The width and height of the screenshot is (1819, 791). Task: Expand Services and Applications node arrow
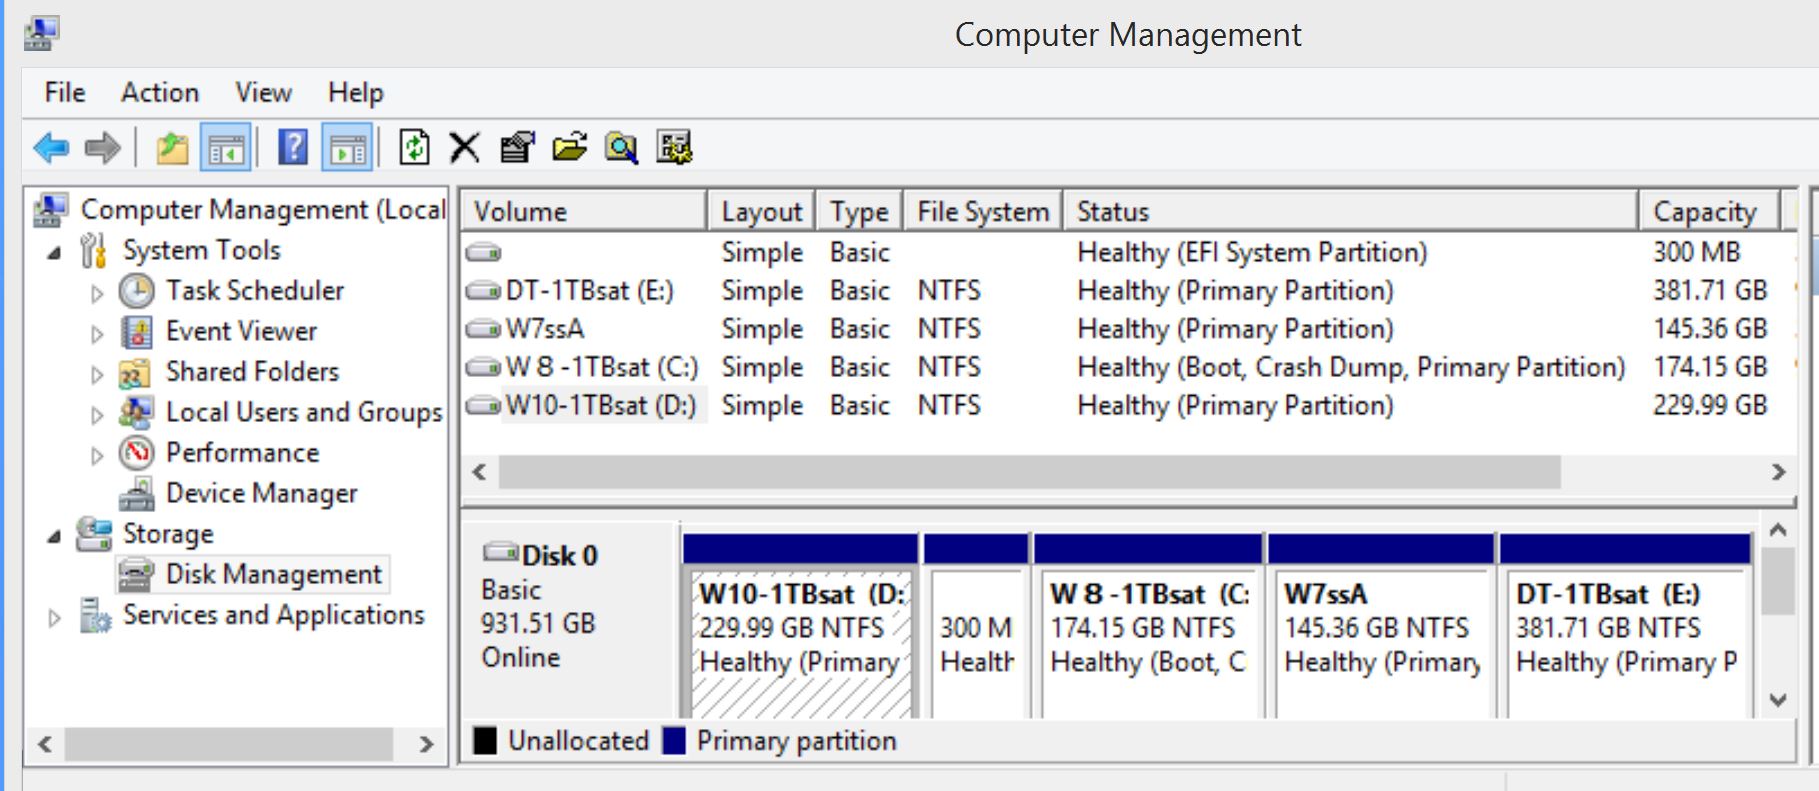(55, 618)
